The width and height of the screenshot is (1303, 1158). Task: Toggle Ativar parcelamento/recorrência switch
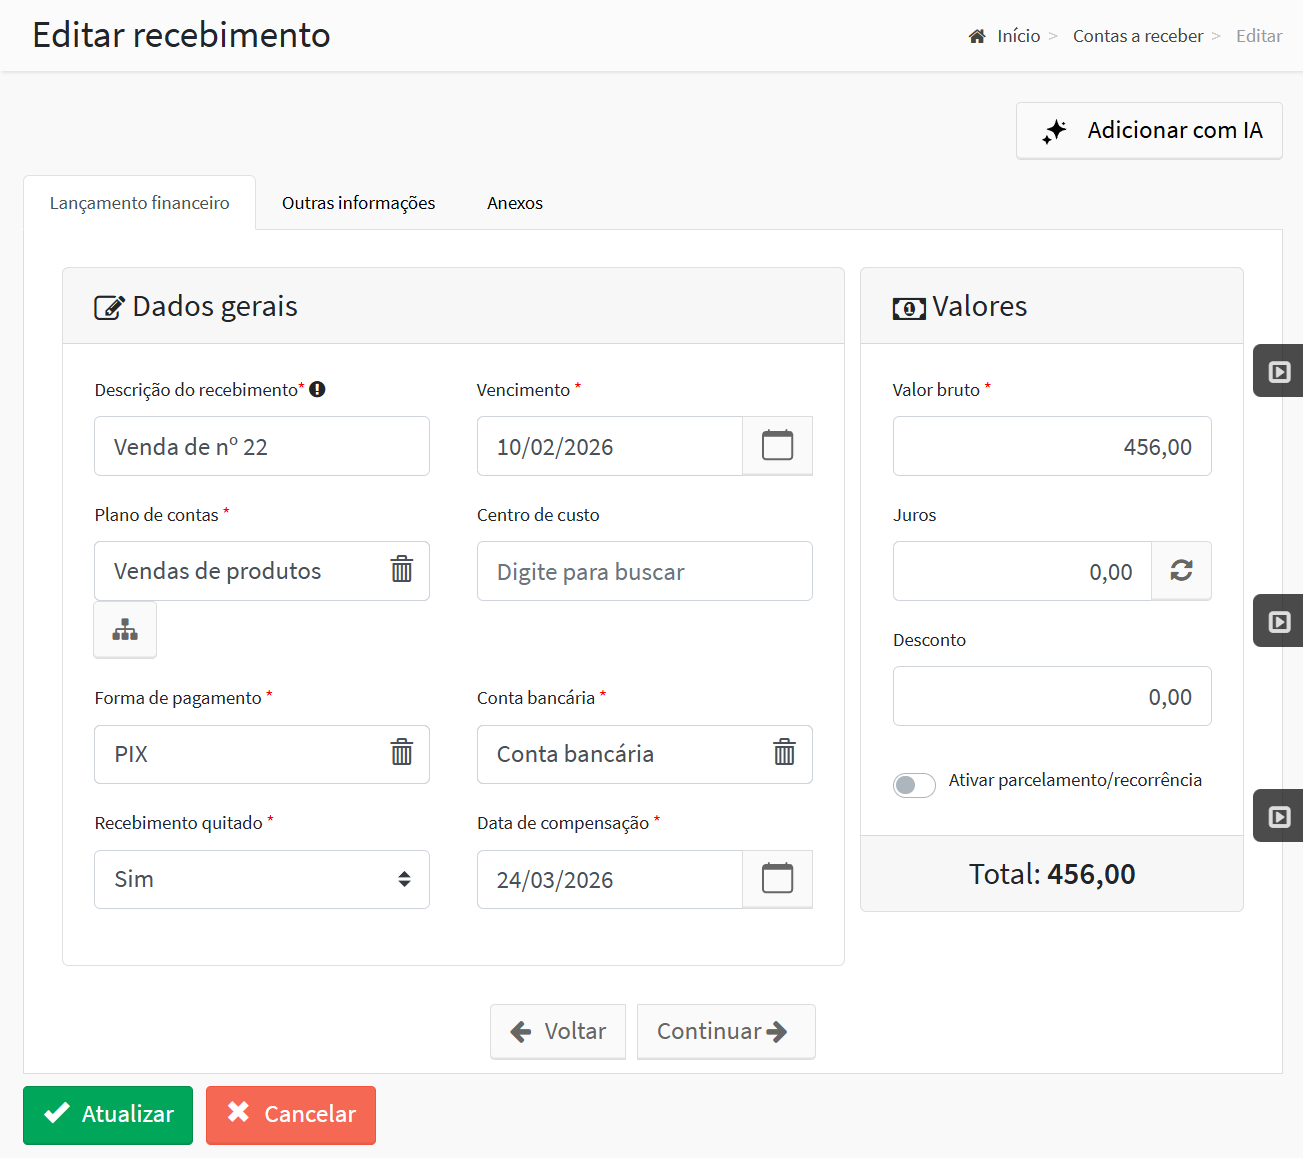tap(914, 785)
